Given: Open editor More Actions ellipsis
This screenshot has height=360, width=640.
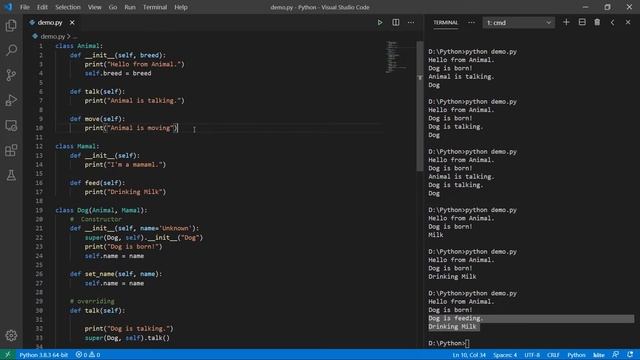Looking at the screenshot, I should (411, 22).
